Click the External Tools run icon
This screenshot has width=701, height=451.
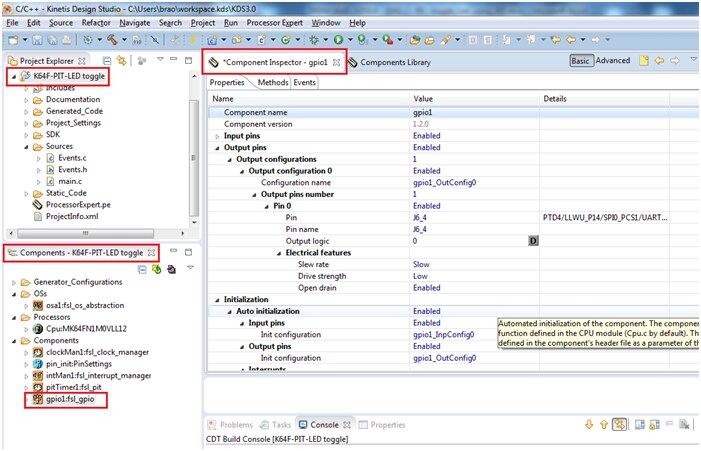[388, 40]
